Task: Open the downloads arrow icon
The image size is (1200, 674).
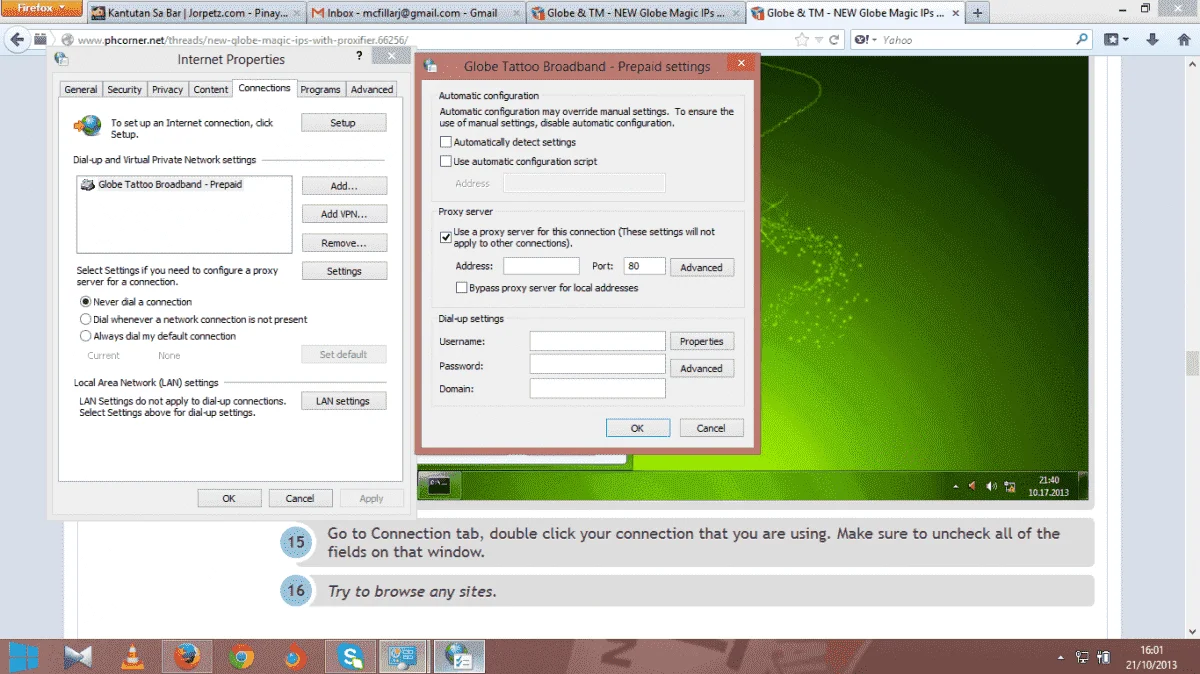Action: [x=1153, y=40]
